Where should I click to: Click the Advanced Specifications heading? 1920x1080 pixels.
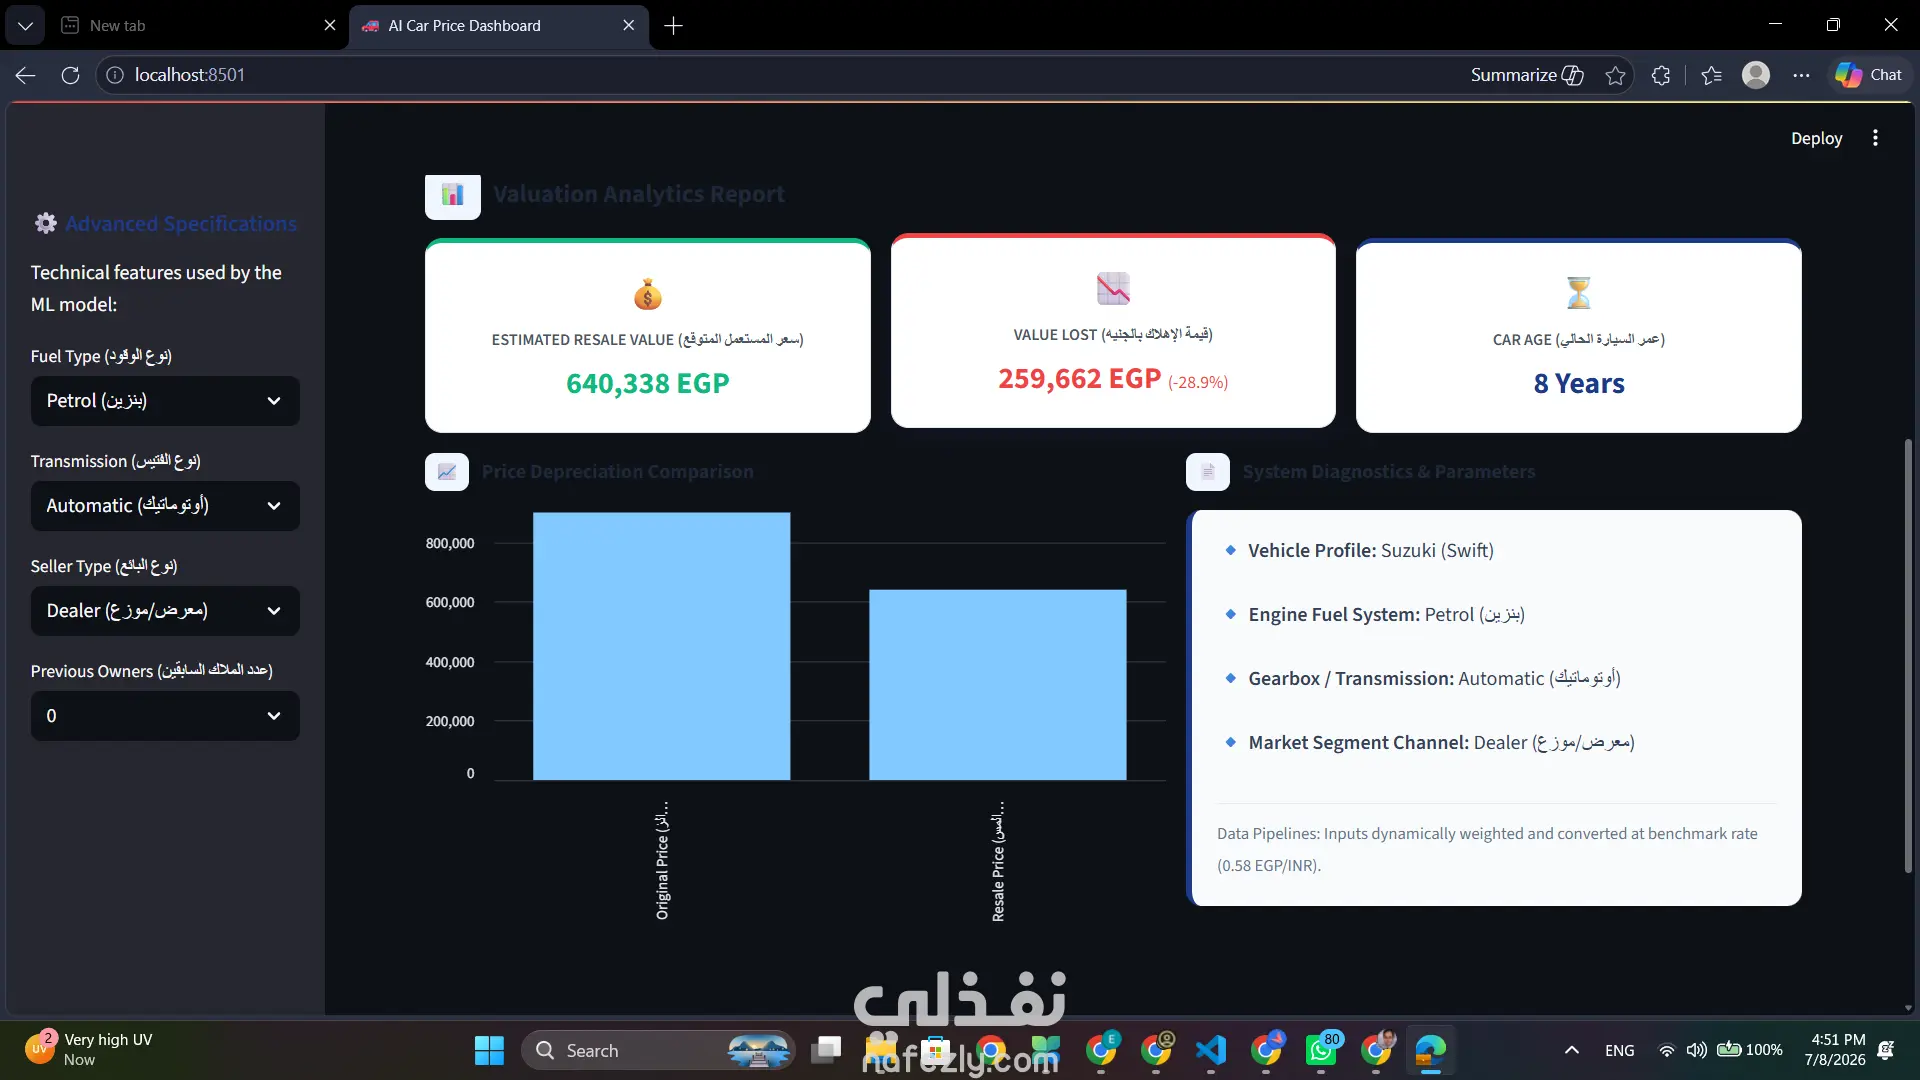(181, 224)
